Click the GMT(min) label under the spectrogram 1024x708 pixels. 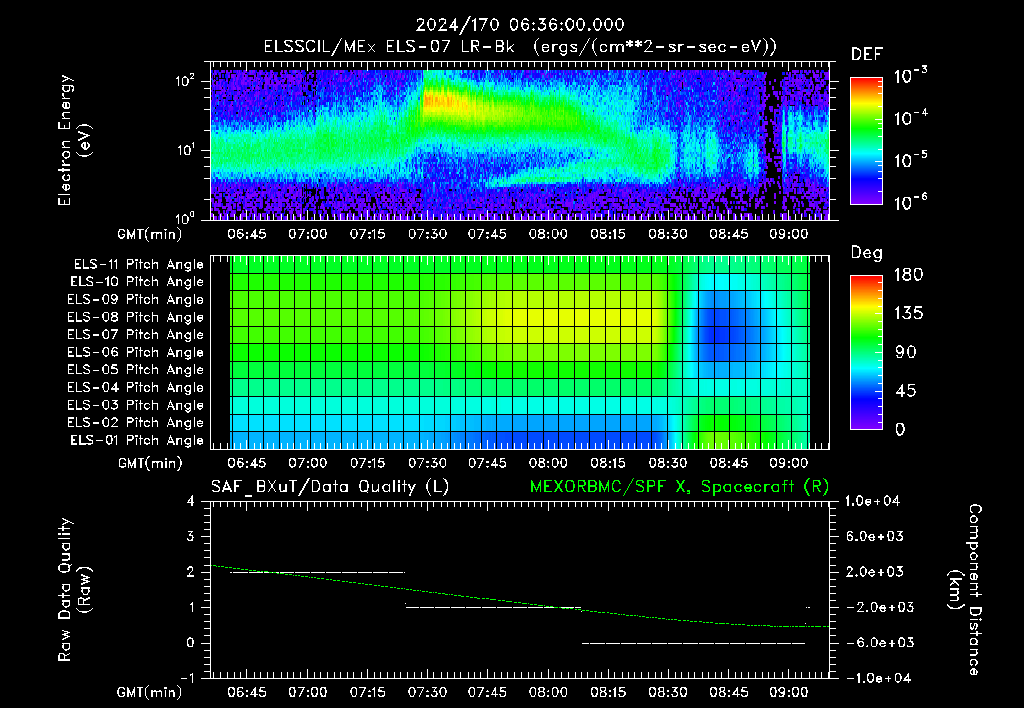coord(150,234)
